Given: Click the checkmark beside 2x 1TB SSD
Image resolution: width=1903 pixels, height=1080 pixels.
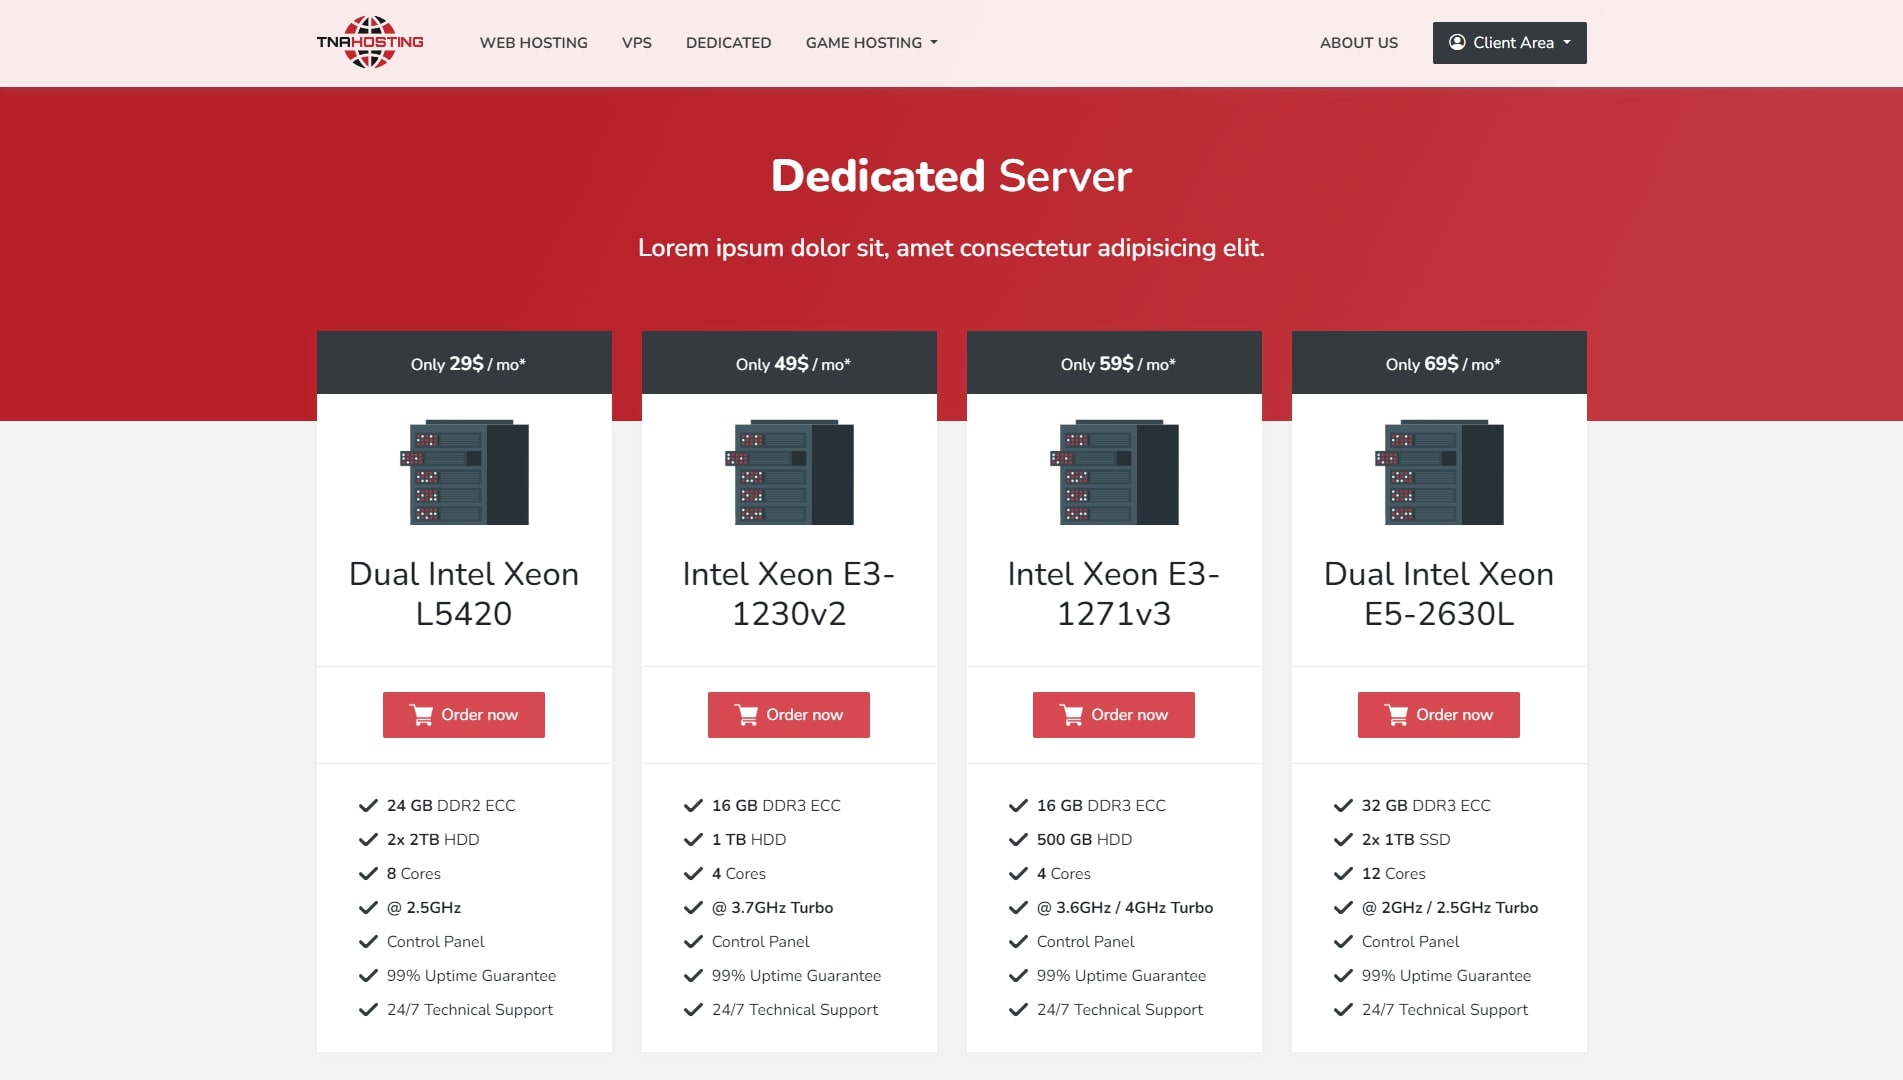Looking at the screenshot, I should coord(1343,840).
